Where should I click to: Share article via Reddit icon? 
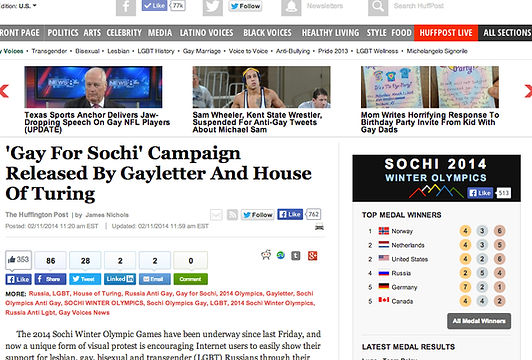[x=266, y=255]
